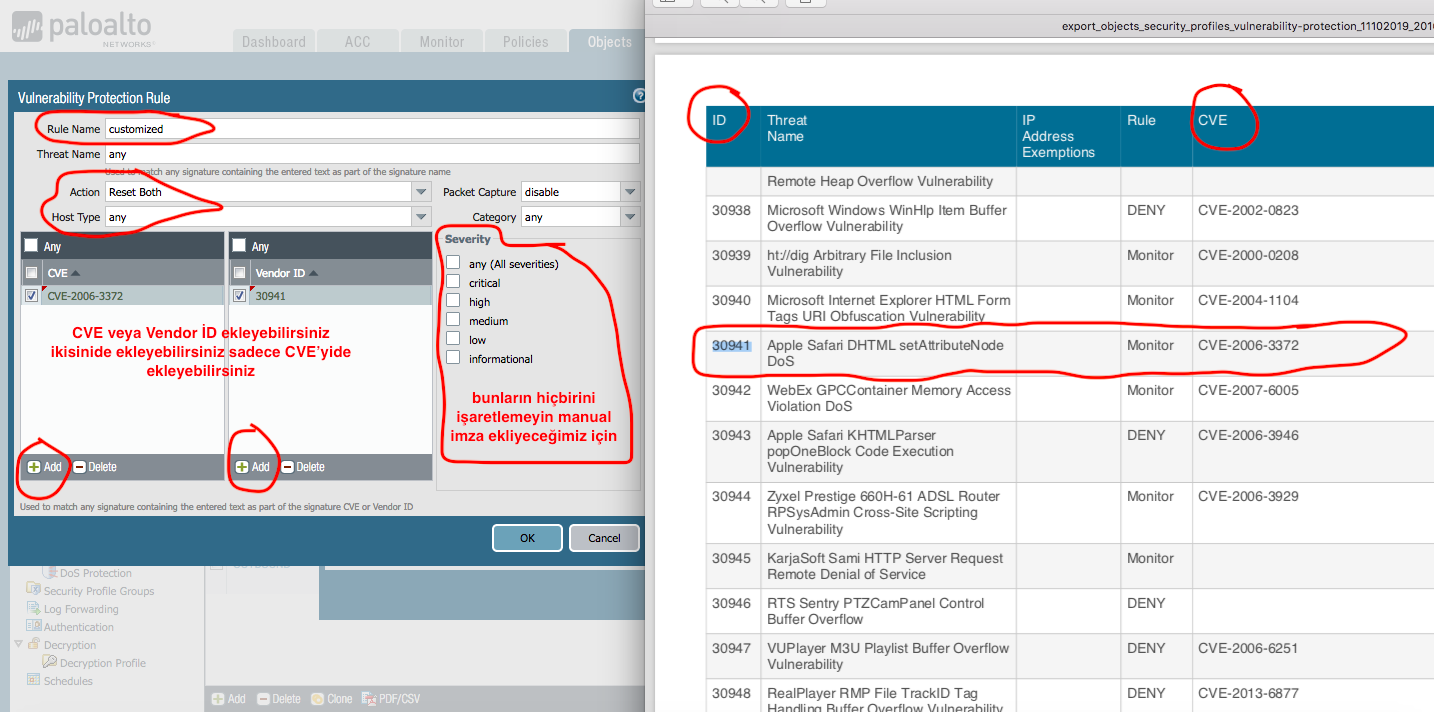Enable the critical severity checkbox
1434x712 pixels.
[453, 283]
